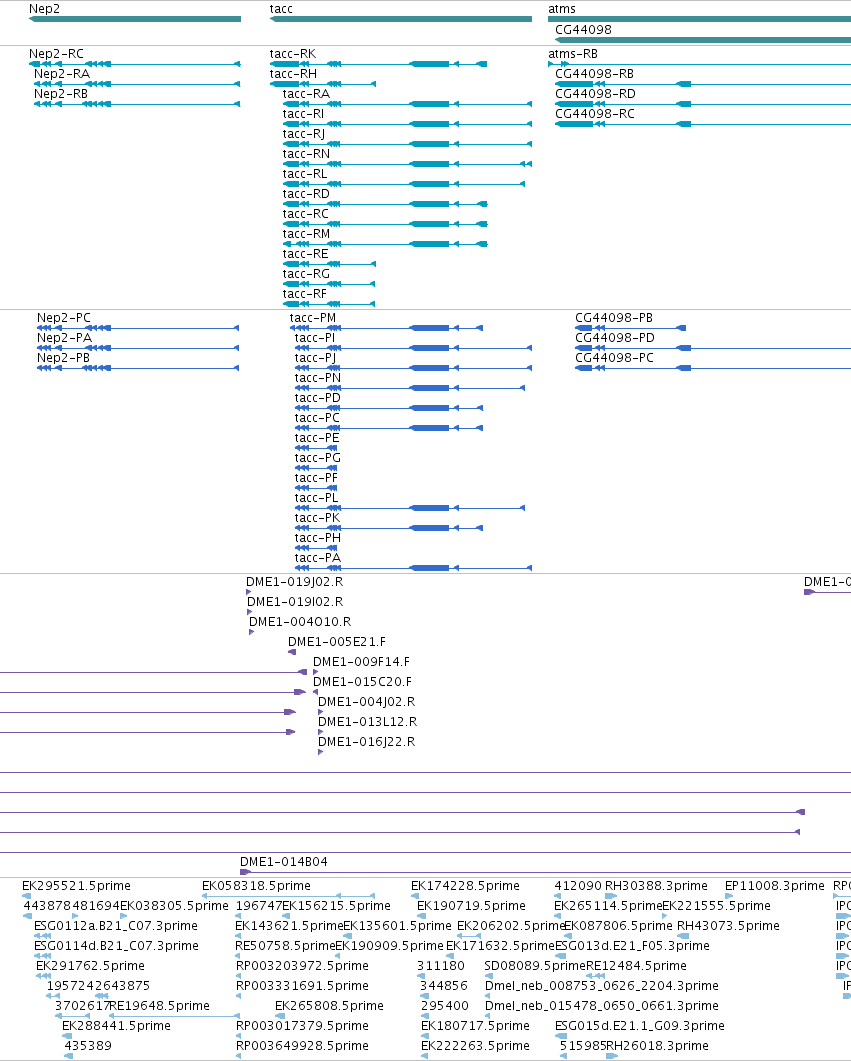Select the tacc gene label
This screenshot has width=851, height=1061.
coord(281,9)
